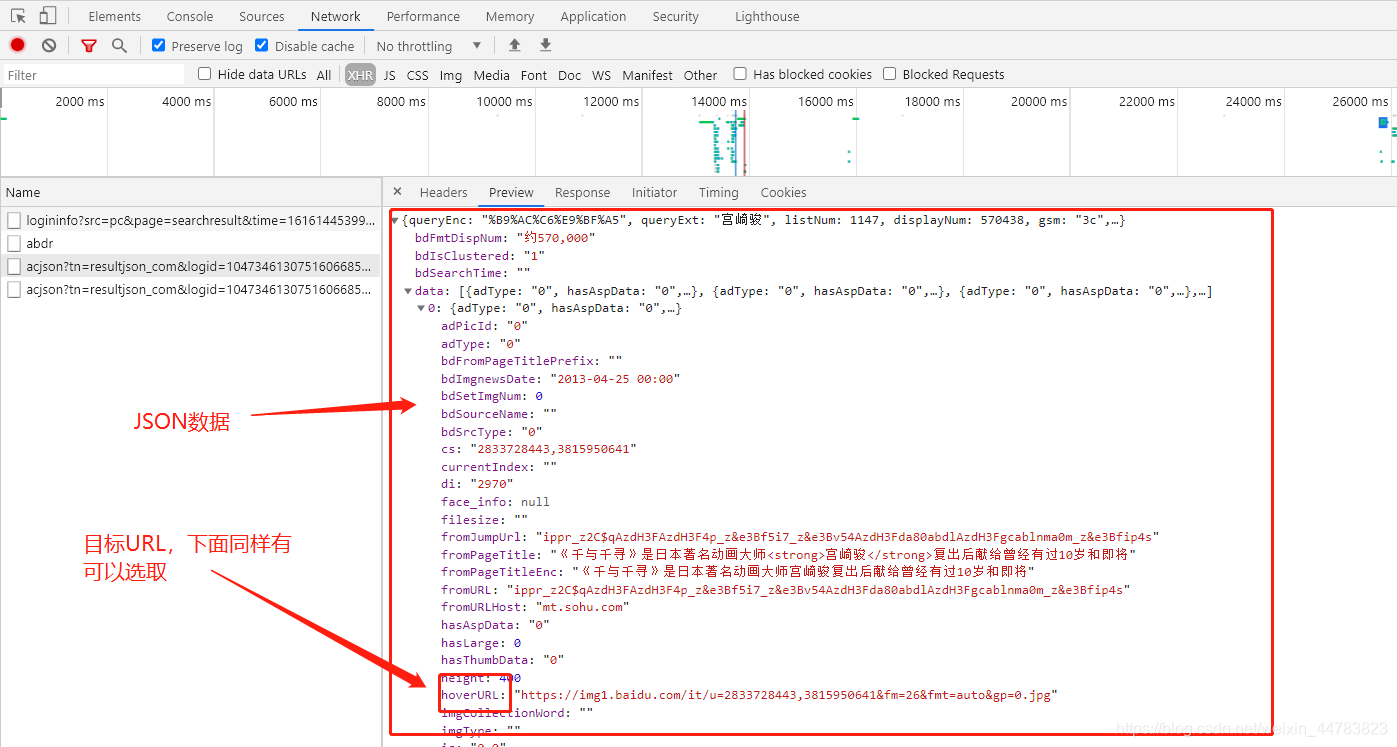The width and height of the screenshot is (1397, 747).
Task: Select the abdr request file icon
Action: (x=14, y=243)
